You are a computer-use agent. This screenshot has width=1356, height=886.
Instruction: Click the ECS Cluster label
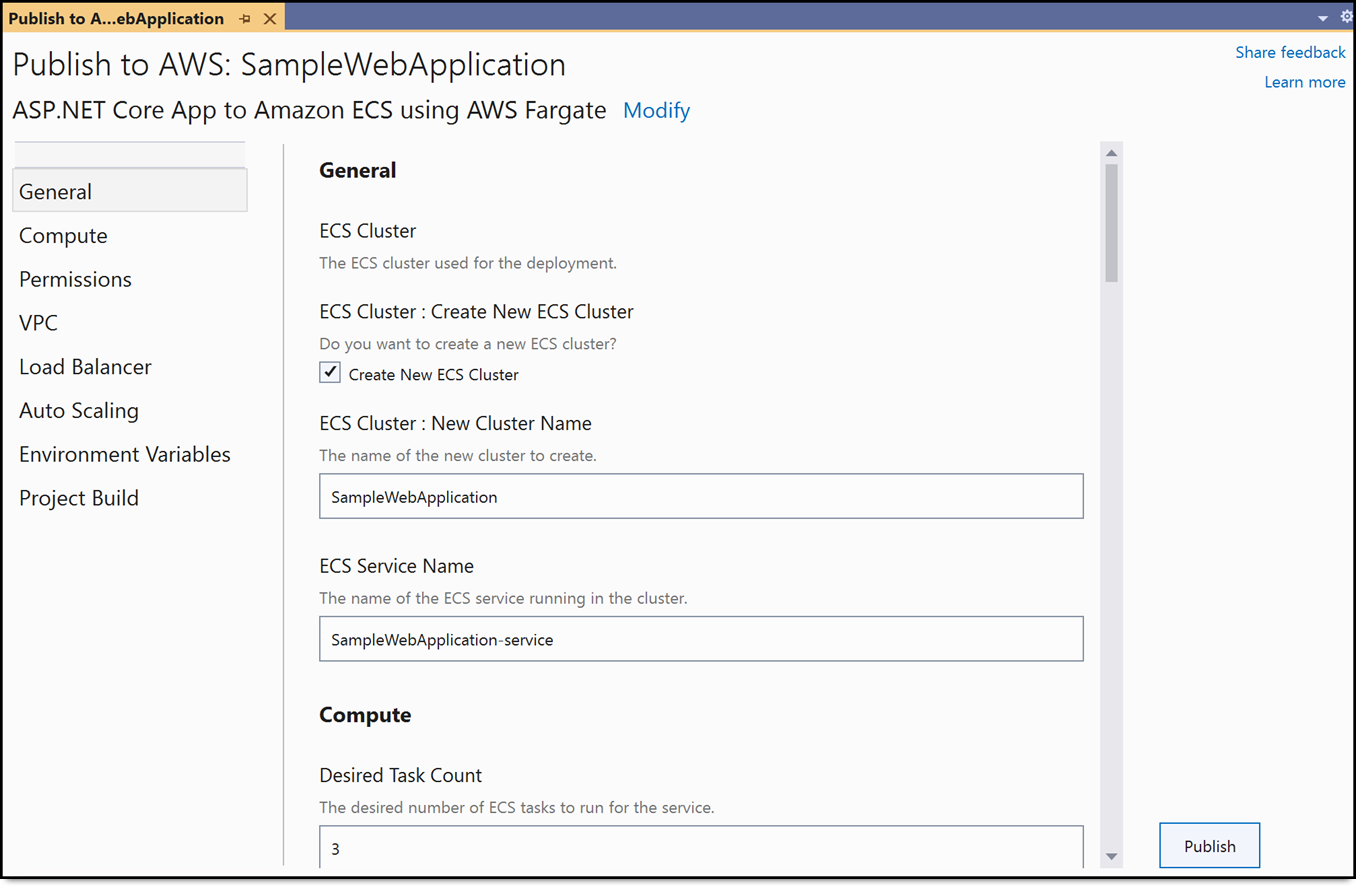pos(367,231)
